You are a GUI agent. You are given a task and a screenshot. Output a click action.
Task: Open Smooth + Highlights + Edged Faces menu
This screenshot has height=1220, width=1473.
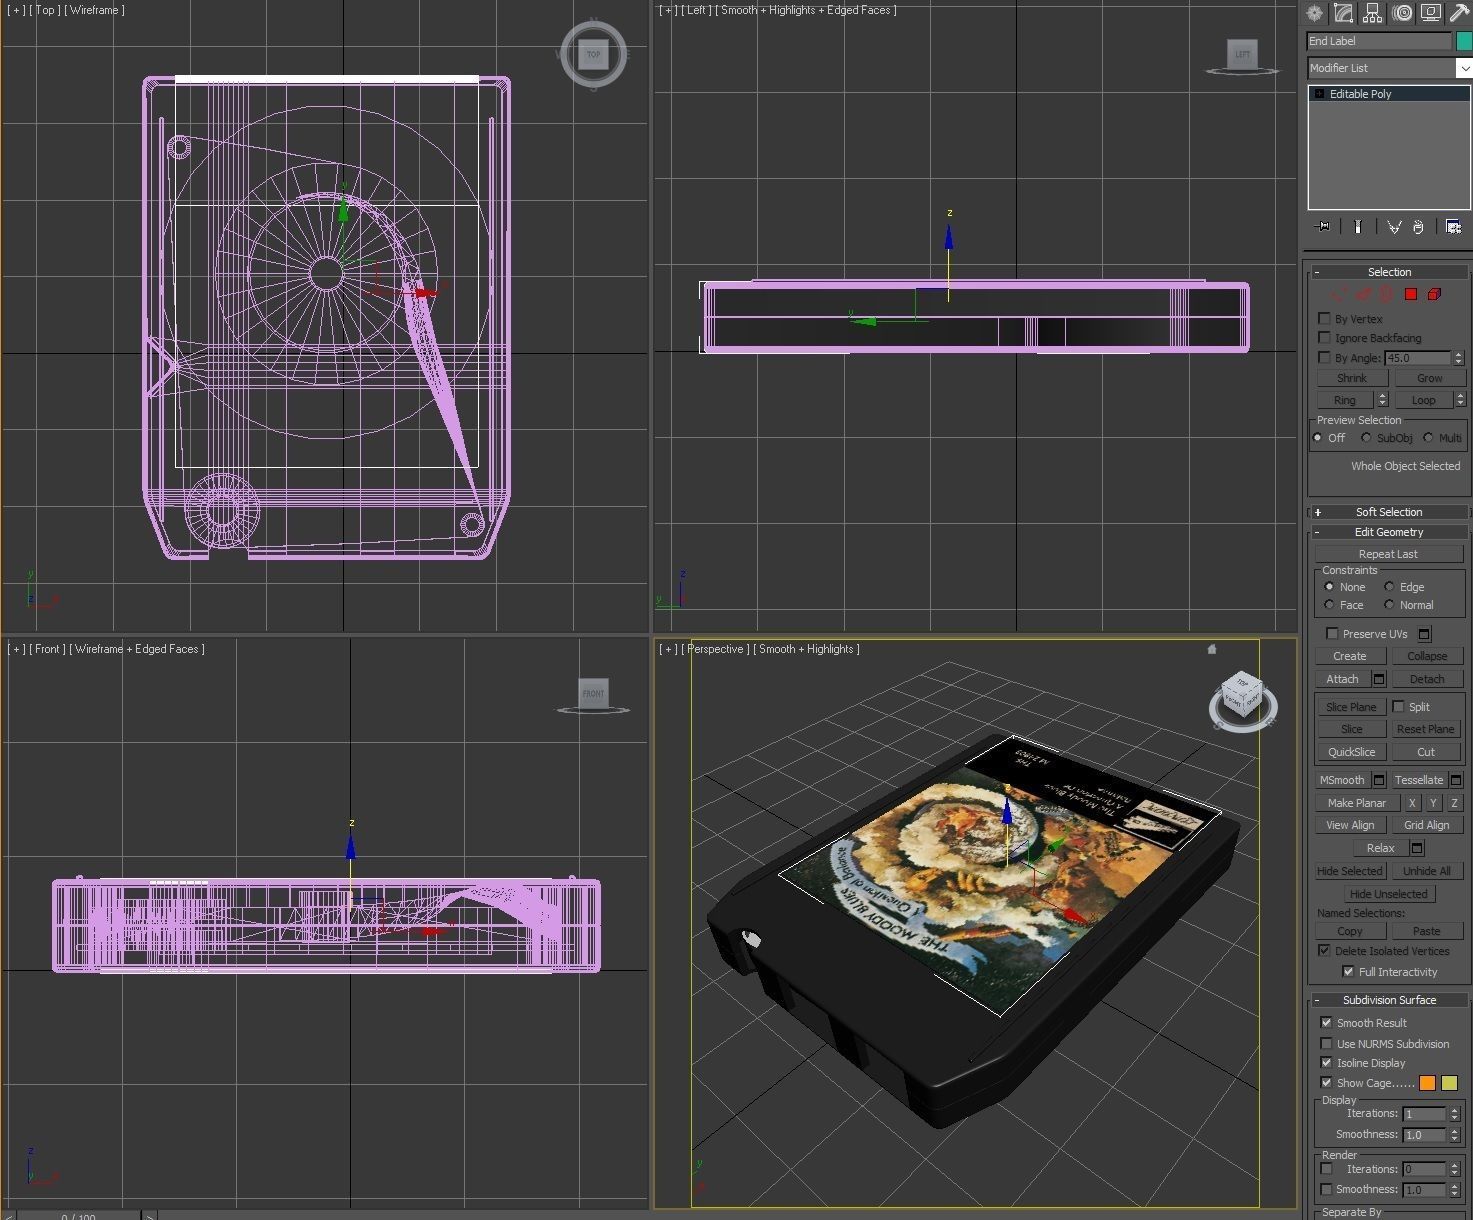(806, 10)
